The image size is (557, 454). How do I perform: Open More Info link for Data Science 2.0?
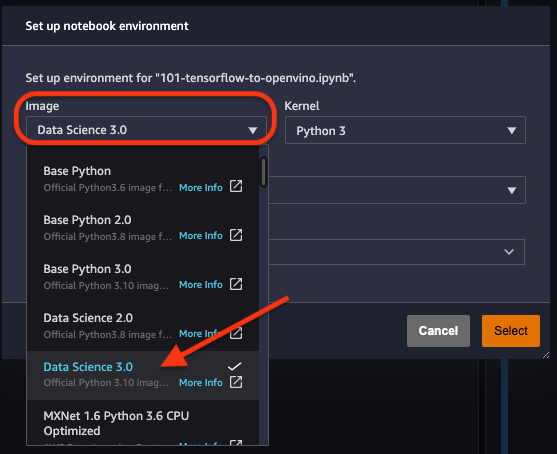[201, 334]
